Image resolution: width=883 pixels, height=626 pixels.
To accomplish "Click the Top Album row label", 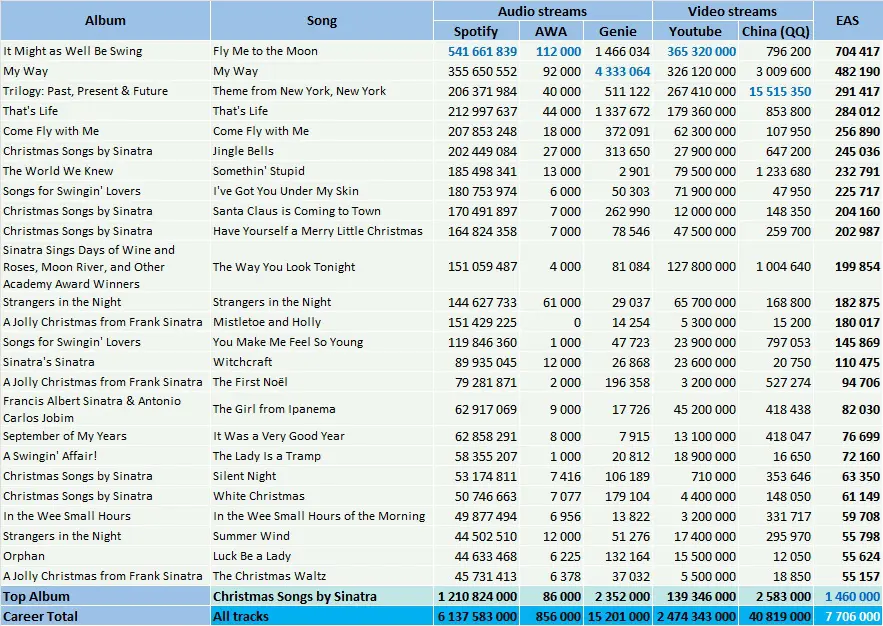I will click(36, 596).
